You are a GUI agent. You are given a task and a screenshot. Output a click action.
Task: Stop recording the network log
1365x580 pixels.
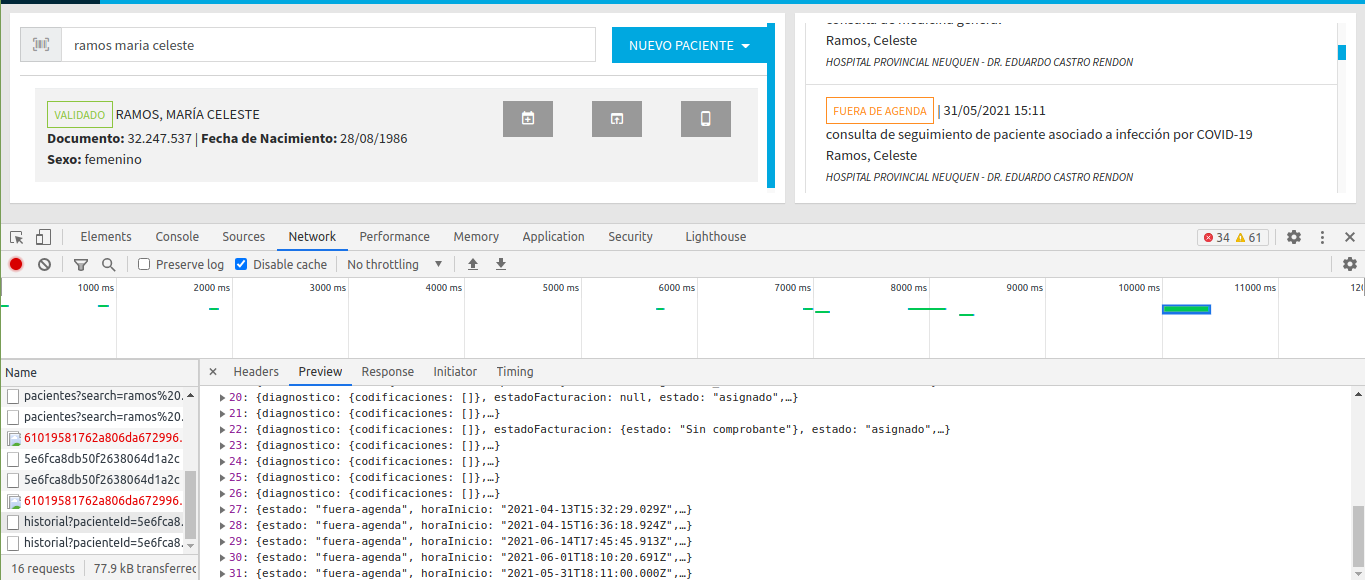click(16, 264)
